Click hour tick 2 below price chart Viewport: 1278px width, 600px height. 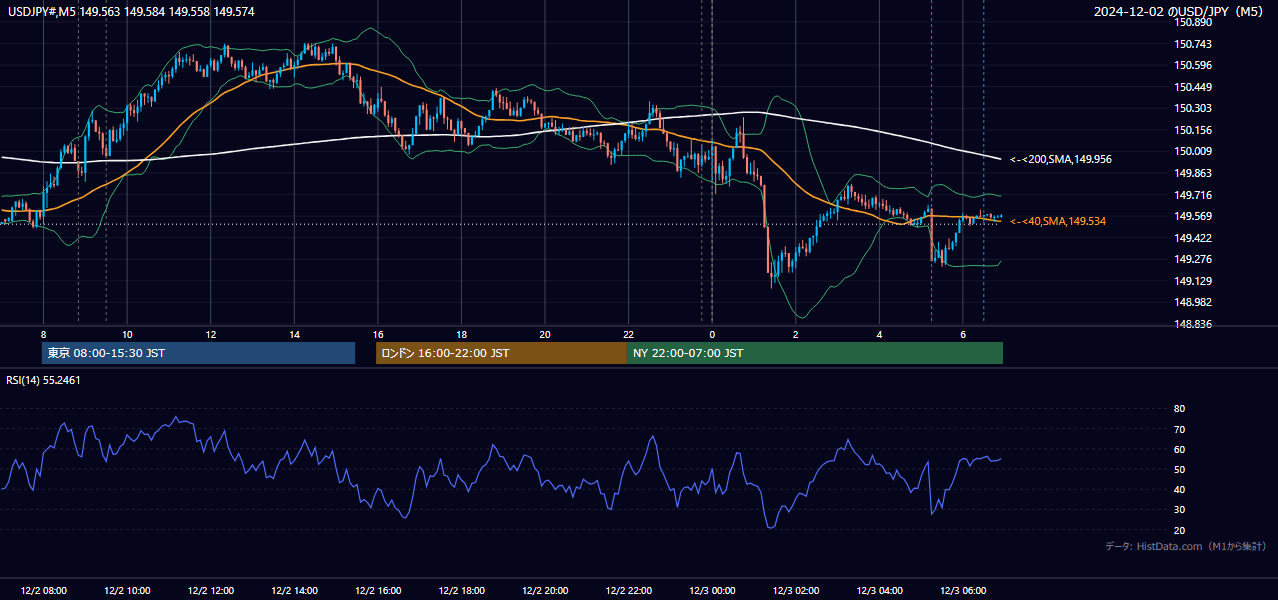796,334
